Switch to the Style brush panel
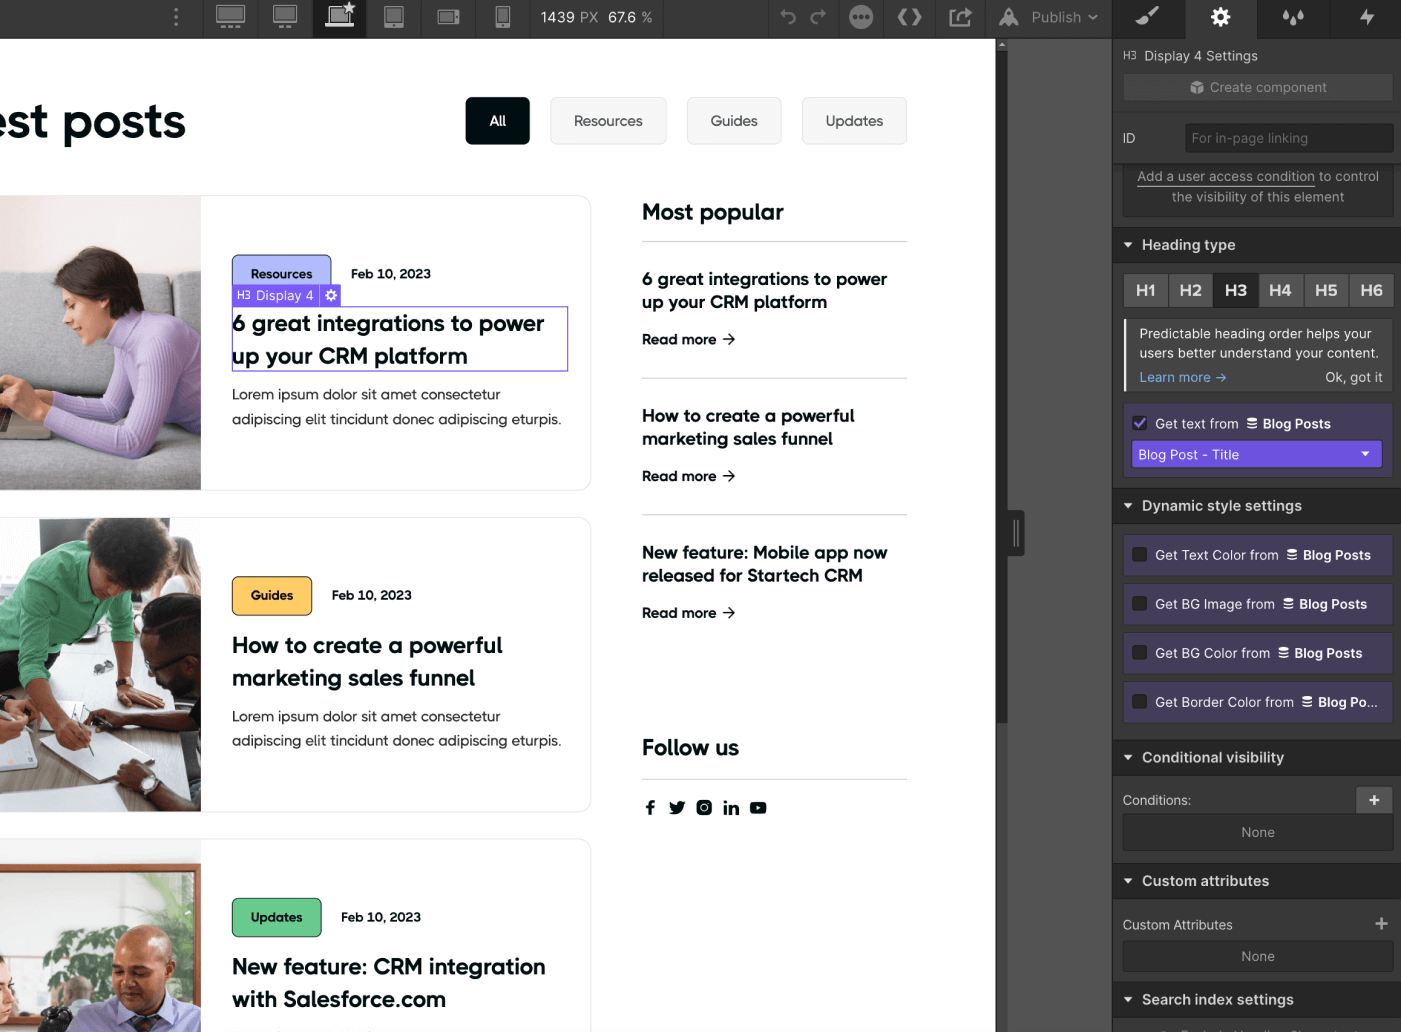The image size is (1401, 1032). pyautogui.click(x=1147, y=18)
